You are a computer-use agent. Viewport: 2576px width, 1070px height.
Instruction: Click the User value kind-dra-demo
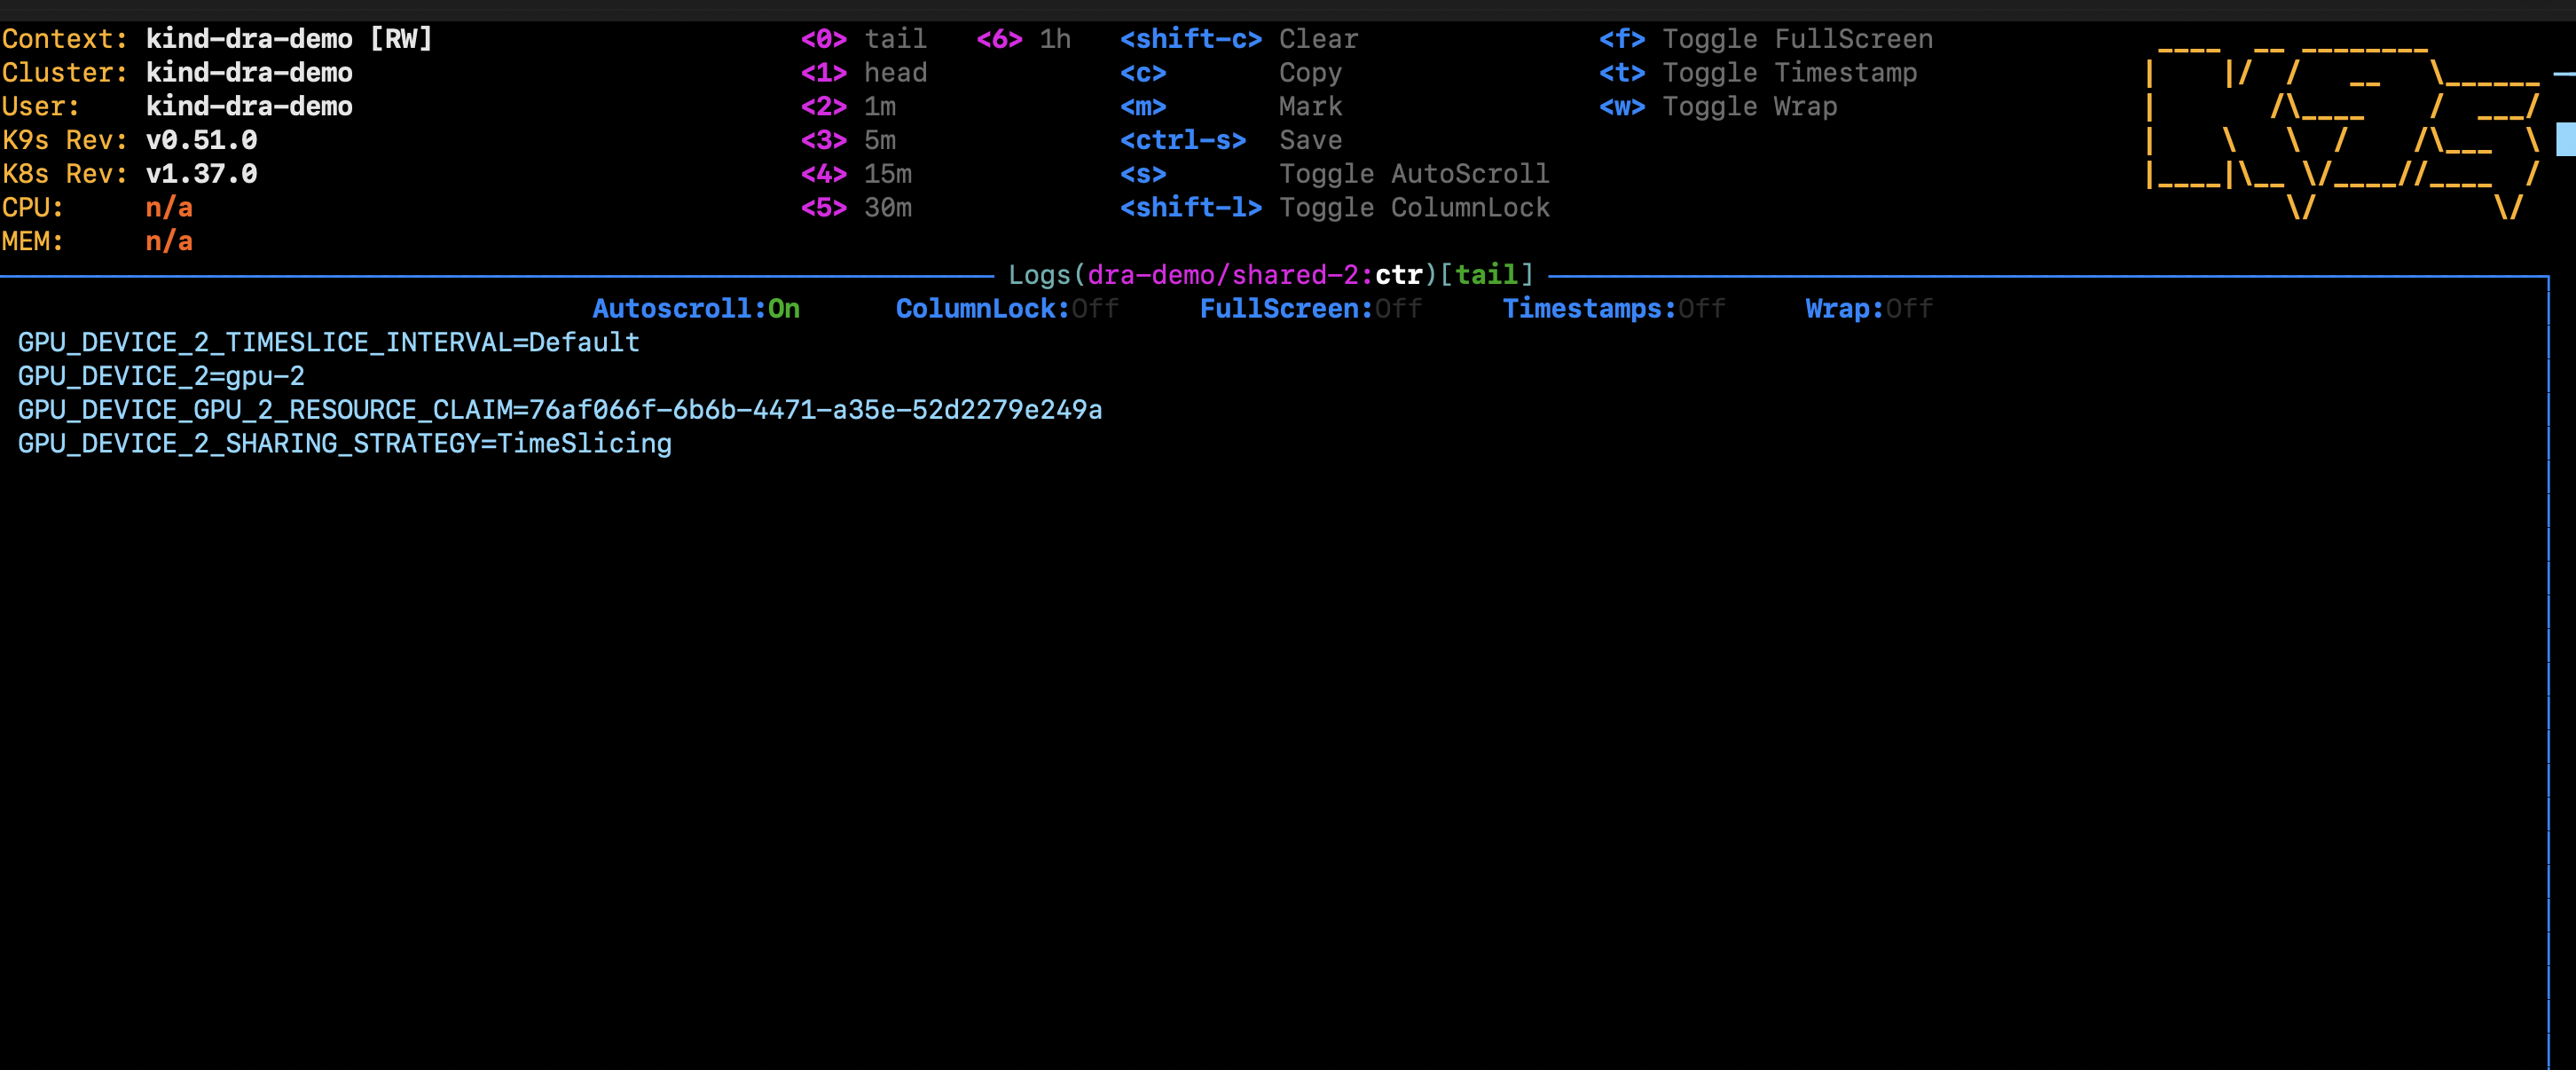(249, 106)
